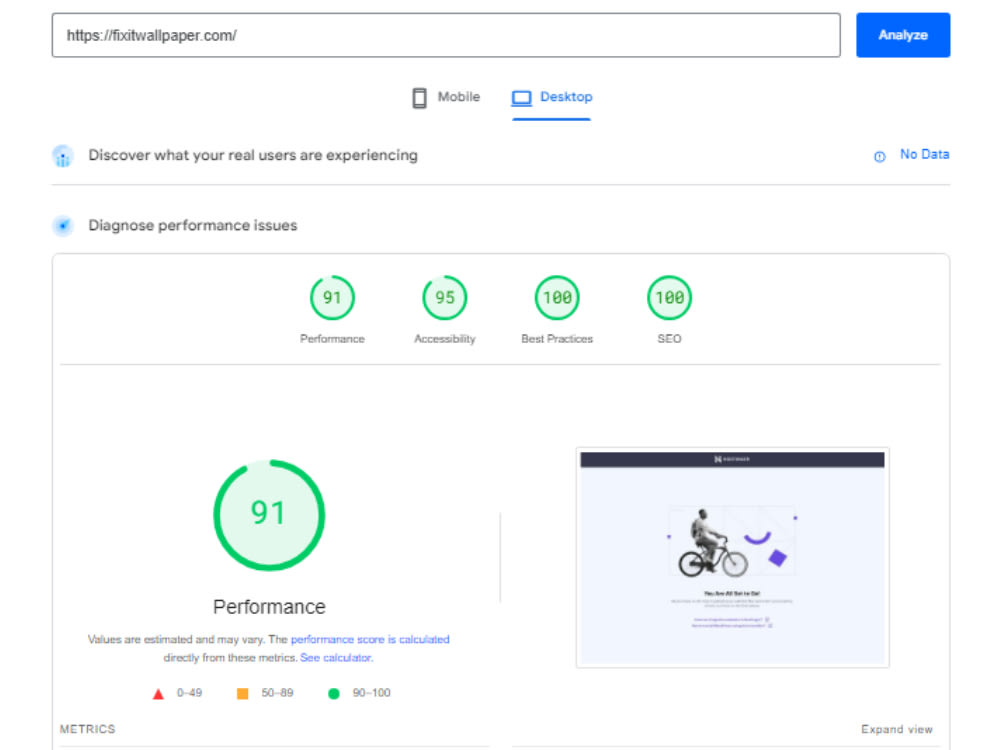Click the 95 Accessibility score gauge
Viewport: 1000px width, 750px height.
445,297
